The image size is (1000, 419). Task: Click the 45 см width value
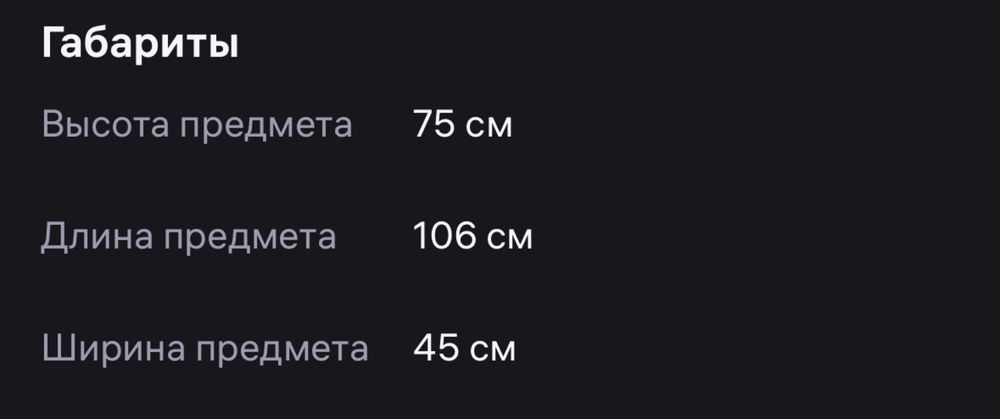464,349
